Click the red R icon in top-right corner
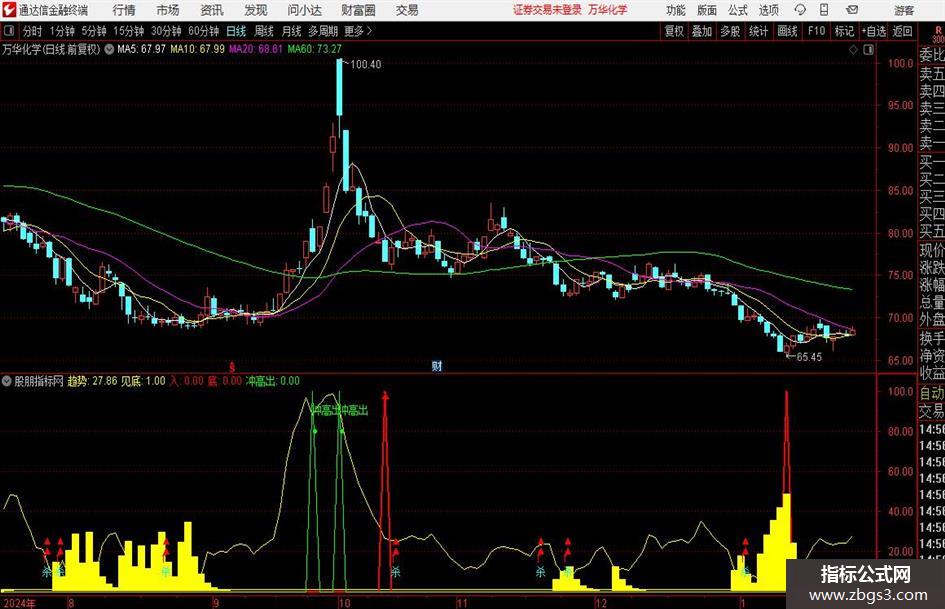The width and height of the screenshot is (945, 609). pyautogui.click(x=938, y=31)
